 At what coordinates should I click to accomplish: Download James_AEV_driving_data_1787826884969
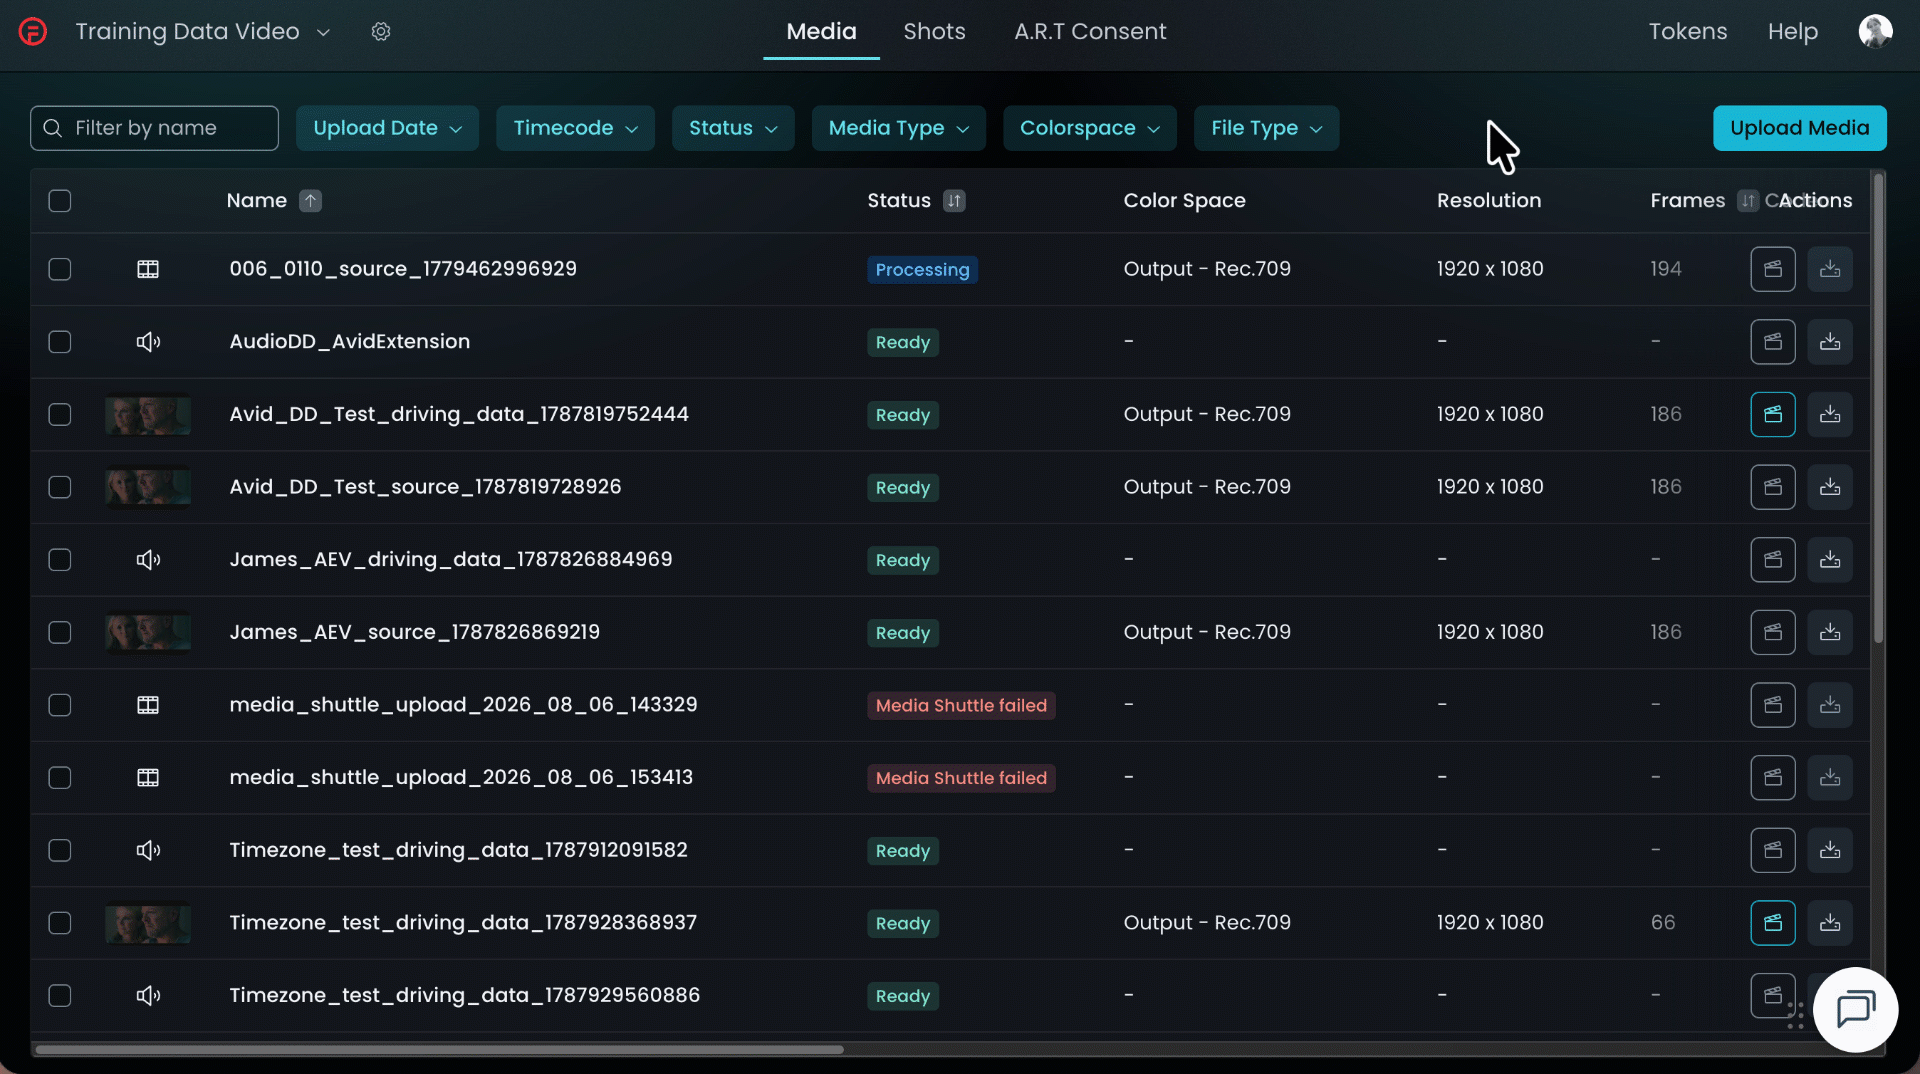point(1830,560)
